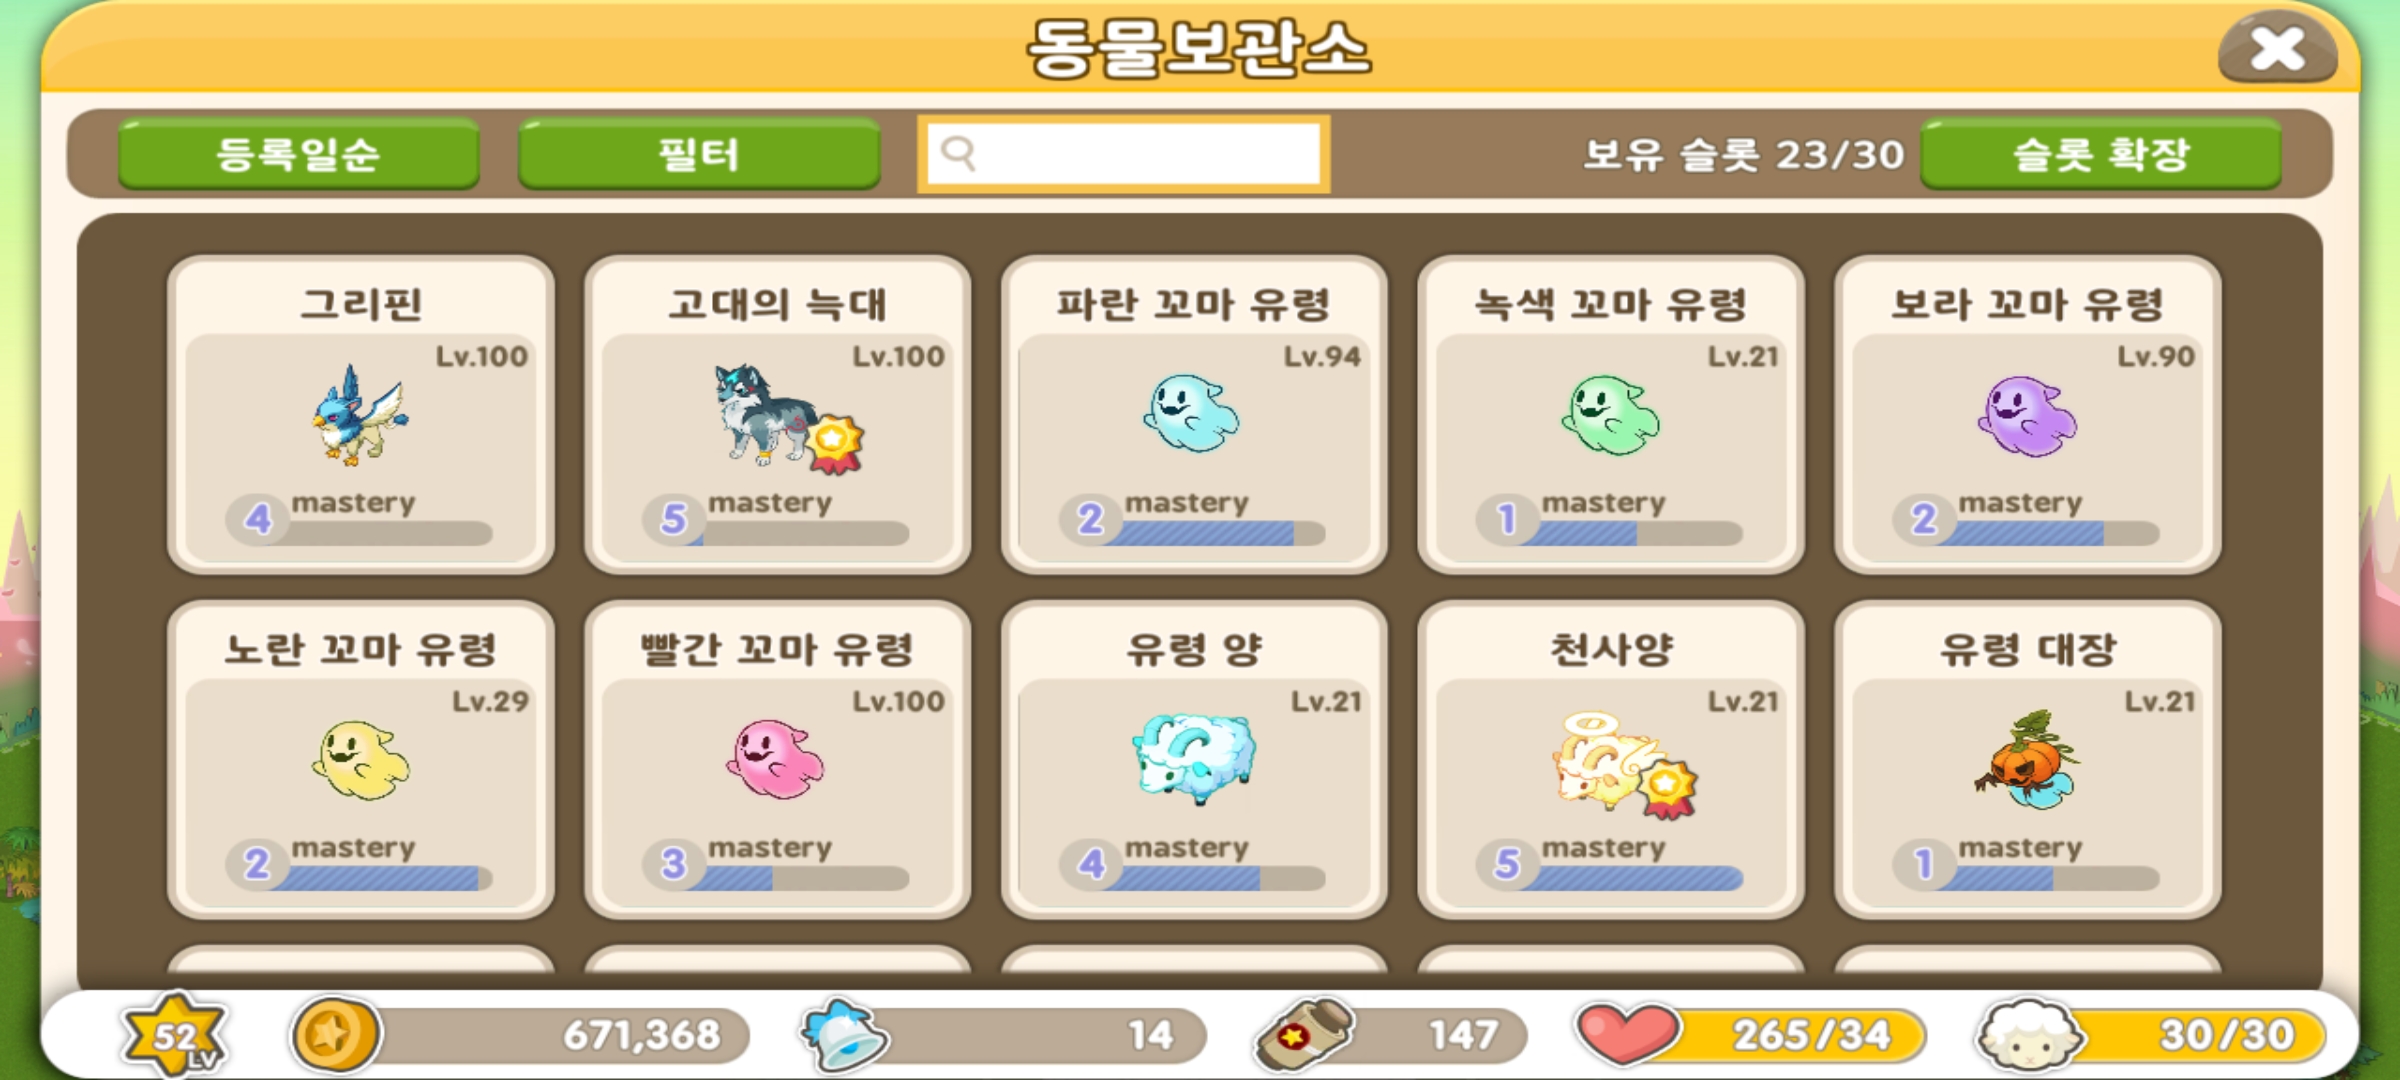Choose the purple ghost 보라 꼬마 유령

point(2027,415)
